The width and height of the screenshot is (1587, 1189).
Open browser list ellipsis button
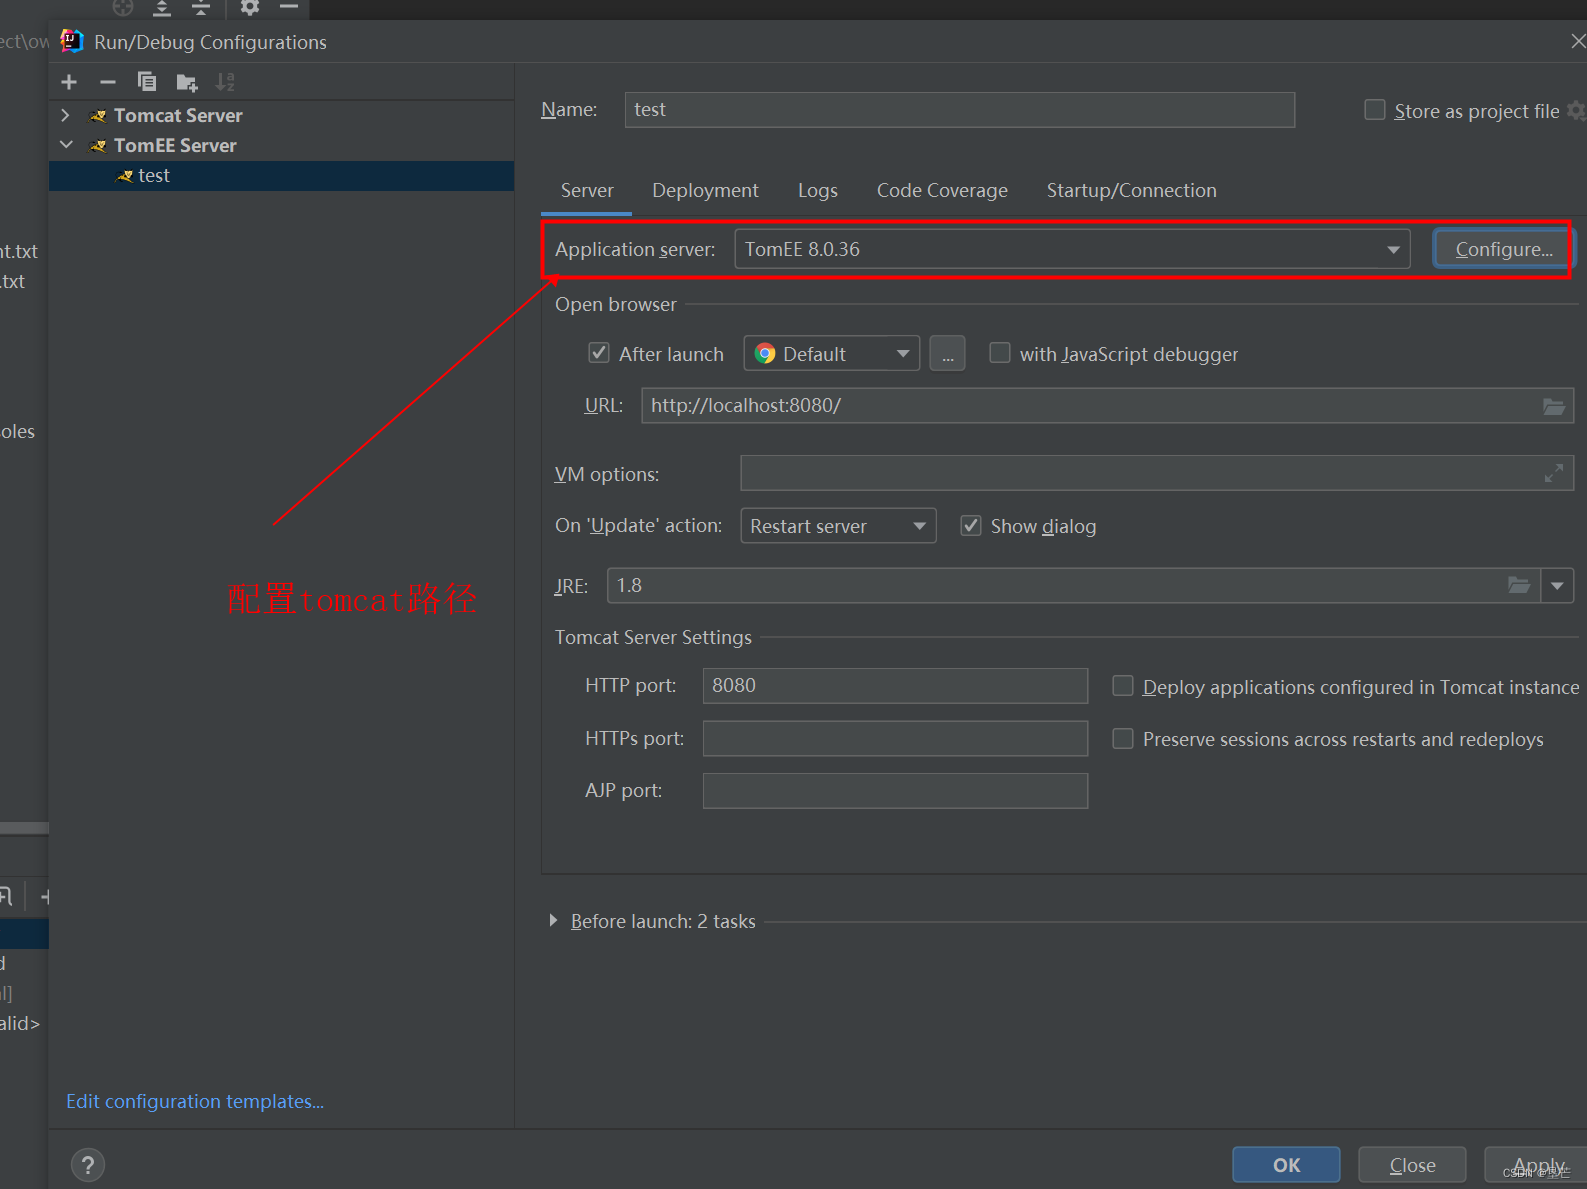click(x=947, y=353)
